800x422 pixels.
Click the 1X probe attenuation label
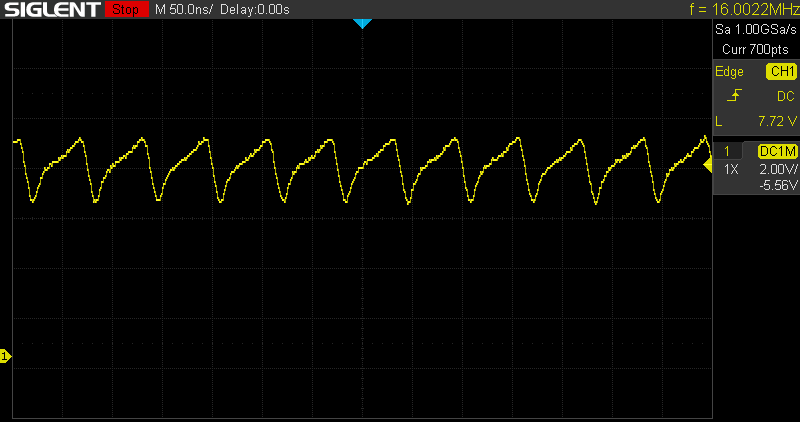pos(731,169)
